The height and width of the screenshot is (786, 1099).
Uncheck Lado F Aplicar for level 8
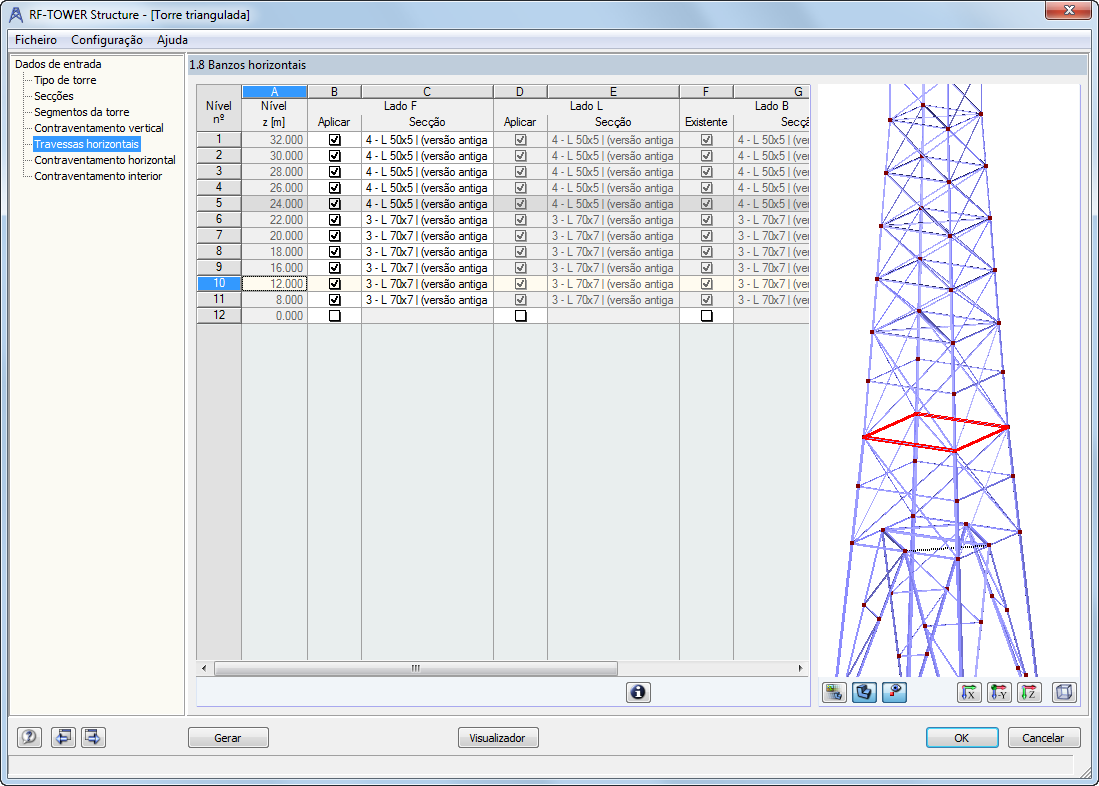(334, 252)
